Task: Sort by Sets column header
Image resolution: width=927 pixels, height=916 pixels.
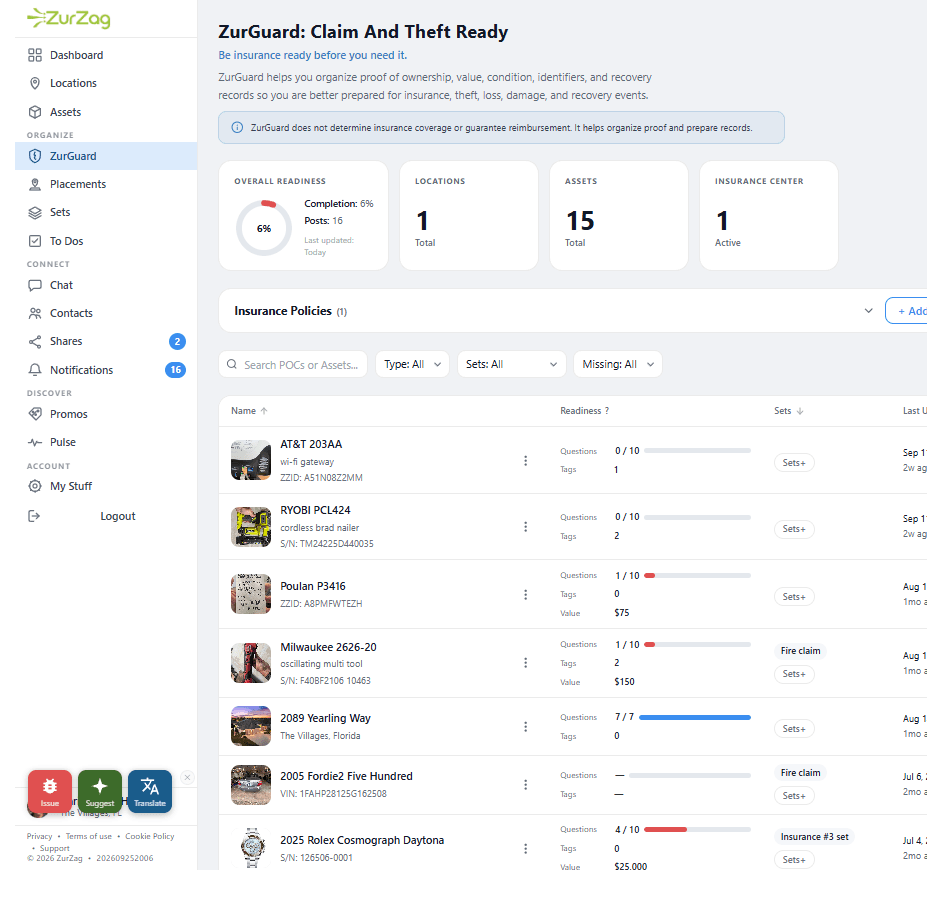Action: coord(789,411)
